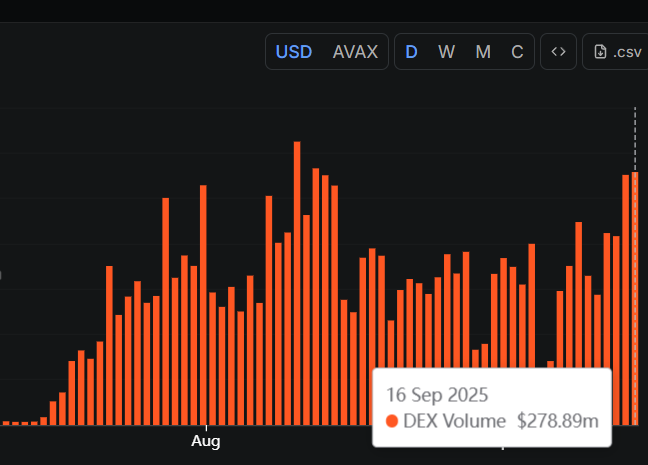Viewport: 648px width, 465px height.
Task: Click the dashed vertical hover line top
Action: click(x=635, y=112)
